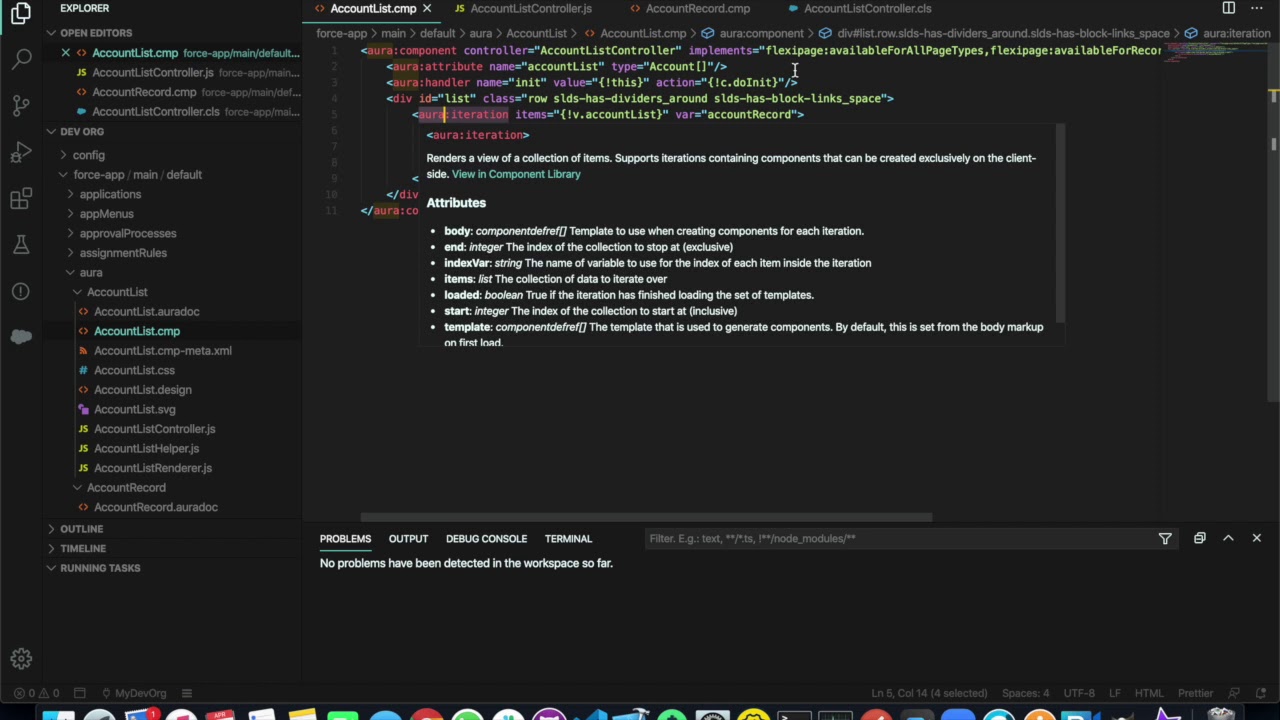Open the Output panel tab
The image size is (1280, 720).
408,538
